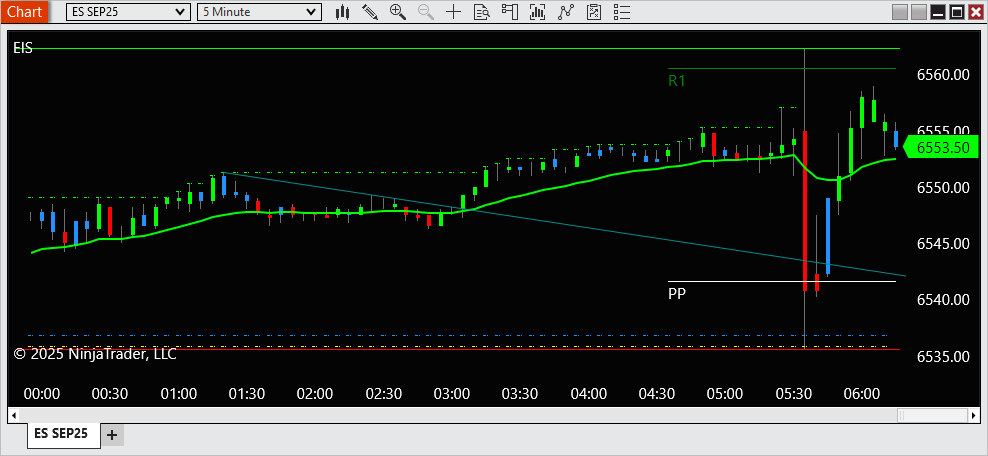Toggle the crosshair cursor tool
This screenshot has width=988, height=456.
(453, 11)
